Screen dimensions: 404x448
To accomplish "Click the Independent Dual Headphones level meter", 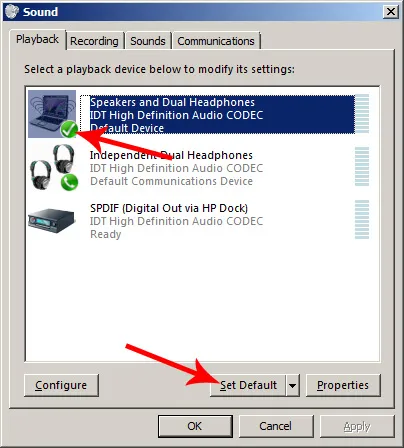I will pyautogui.click(x=362, y=166).
